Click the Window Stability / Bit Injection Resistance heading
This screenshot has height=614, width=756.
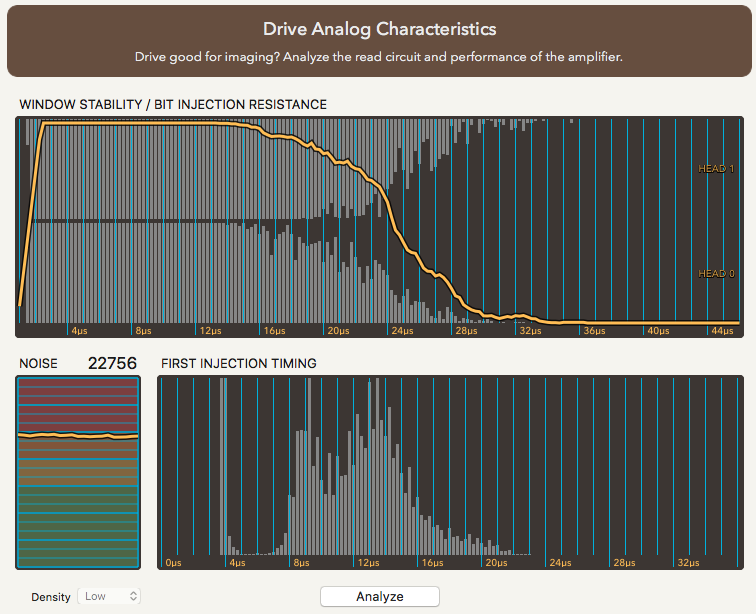pyautogui.click(x=173, y=104)
